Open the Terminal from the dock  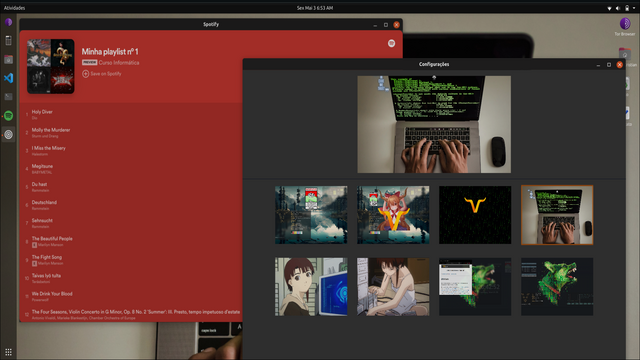[8, 97]
